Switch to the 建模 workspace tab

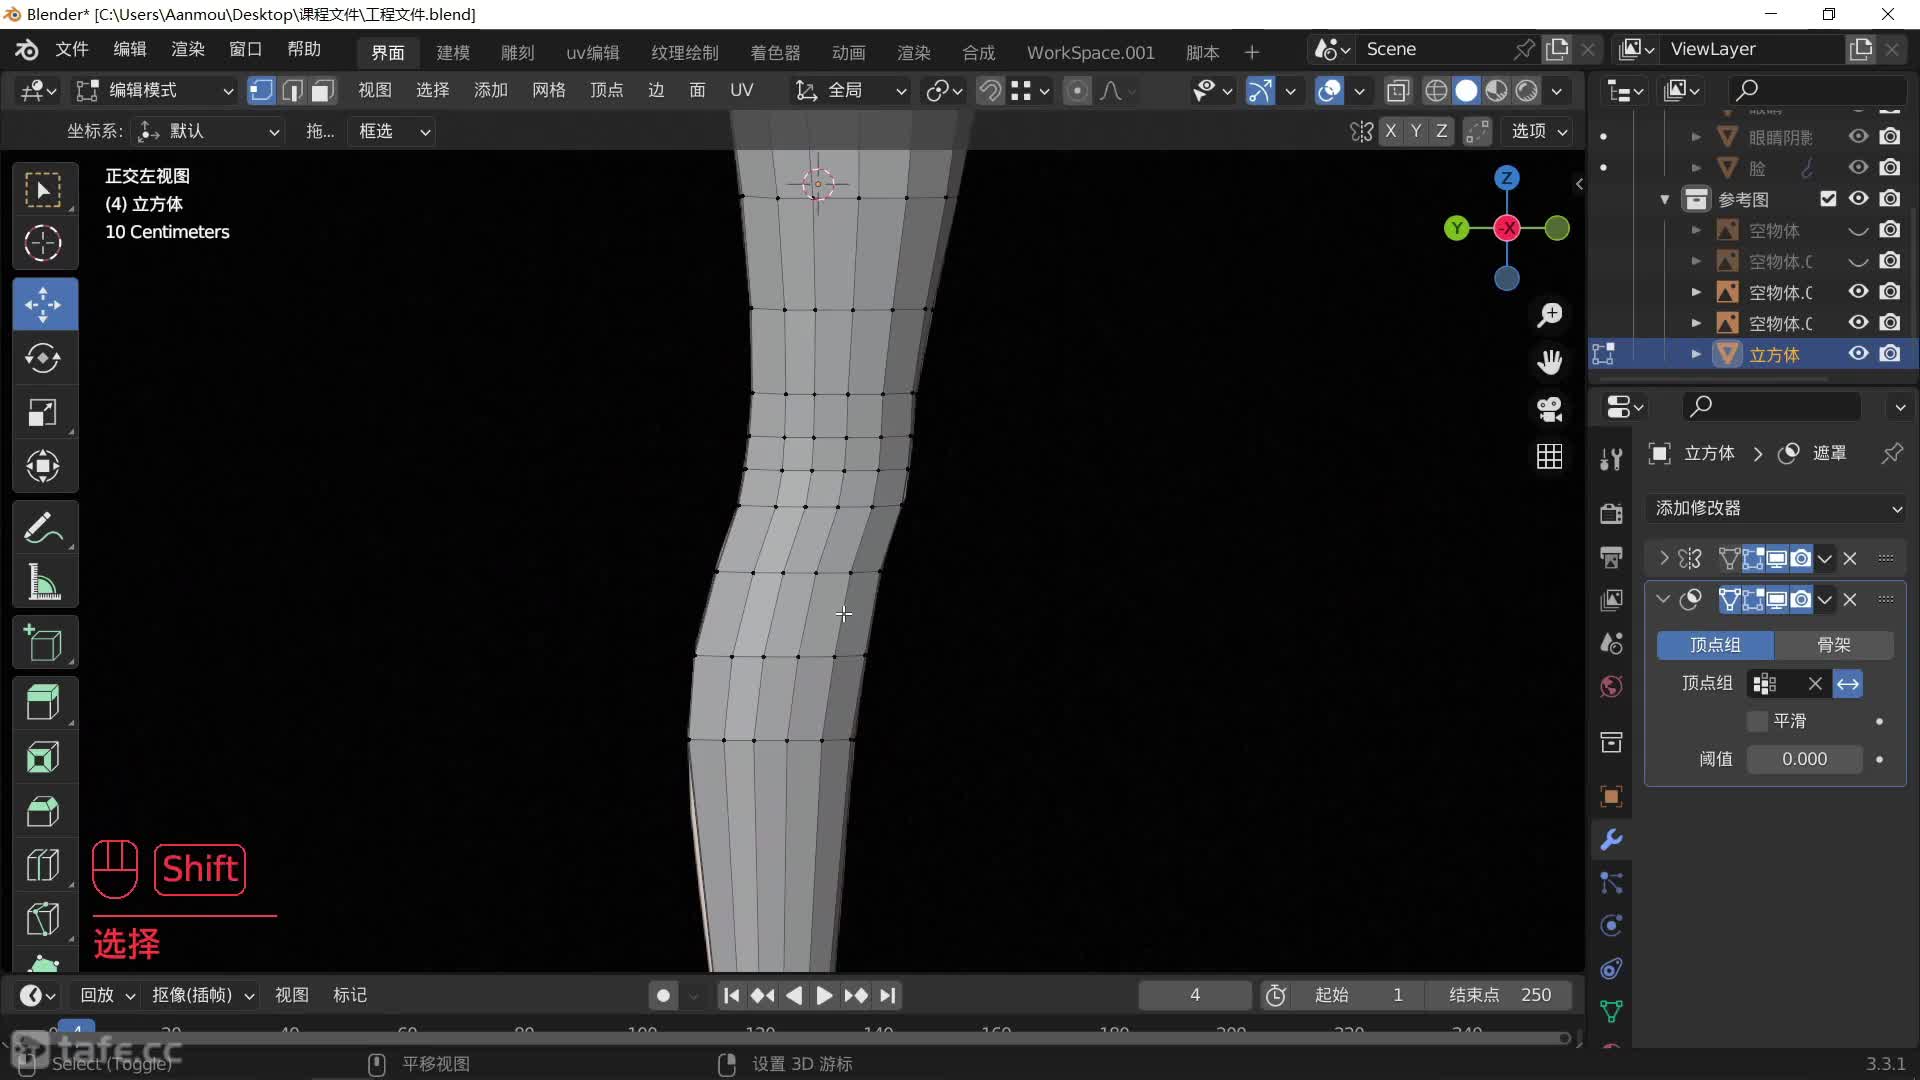[x=453, y=52]
